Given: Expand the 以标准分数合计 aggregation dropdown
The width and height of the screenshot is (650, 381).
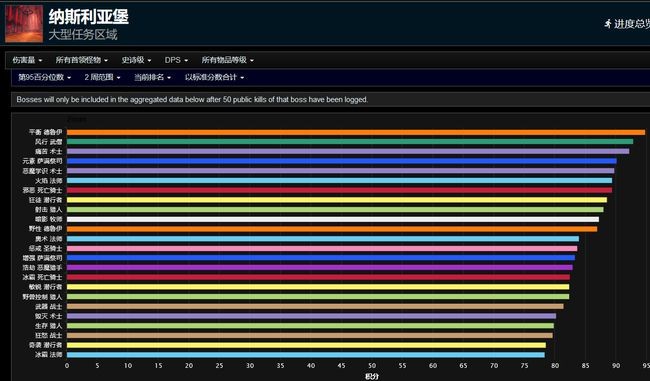Looking at the screenshot, I should 214,77.
